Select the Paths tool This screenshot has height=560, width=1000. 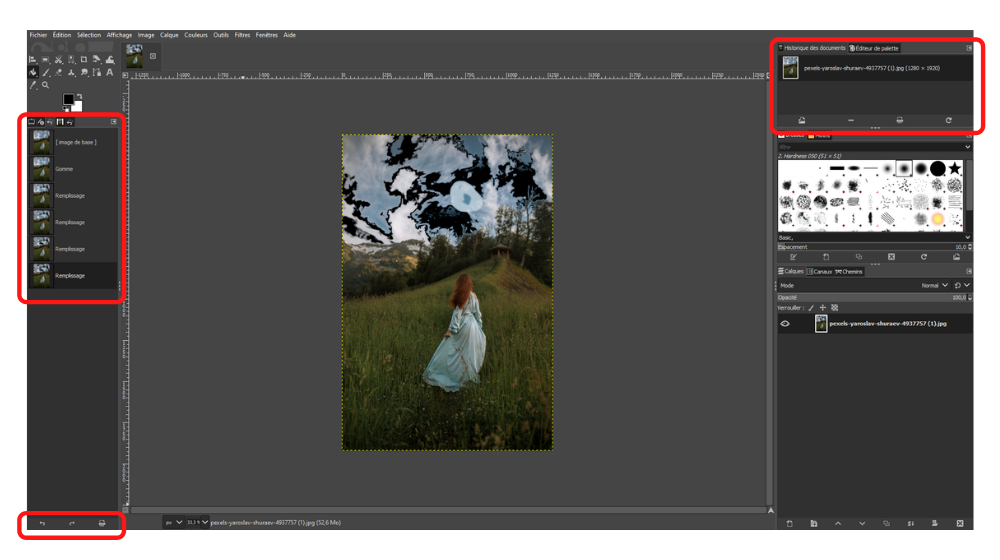(x=96, y=72)
